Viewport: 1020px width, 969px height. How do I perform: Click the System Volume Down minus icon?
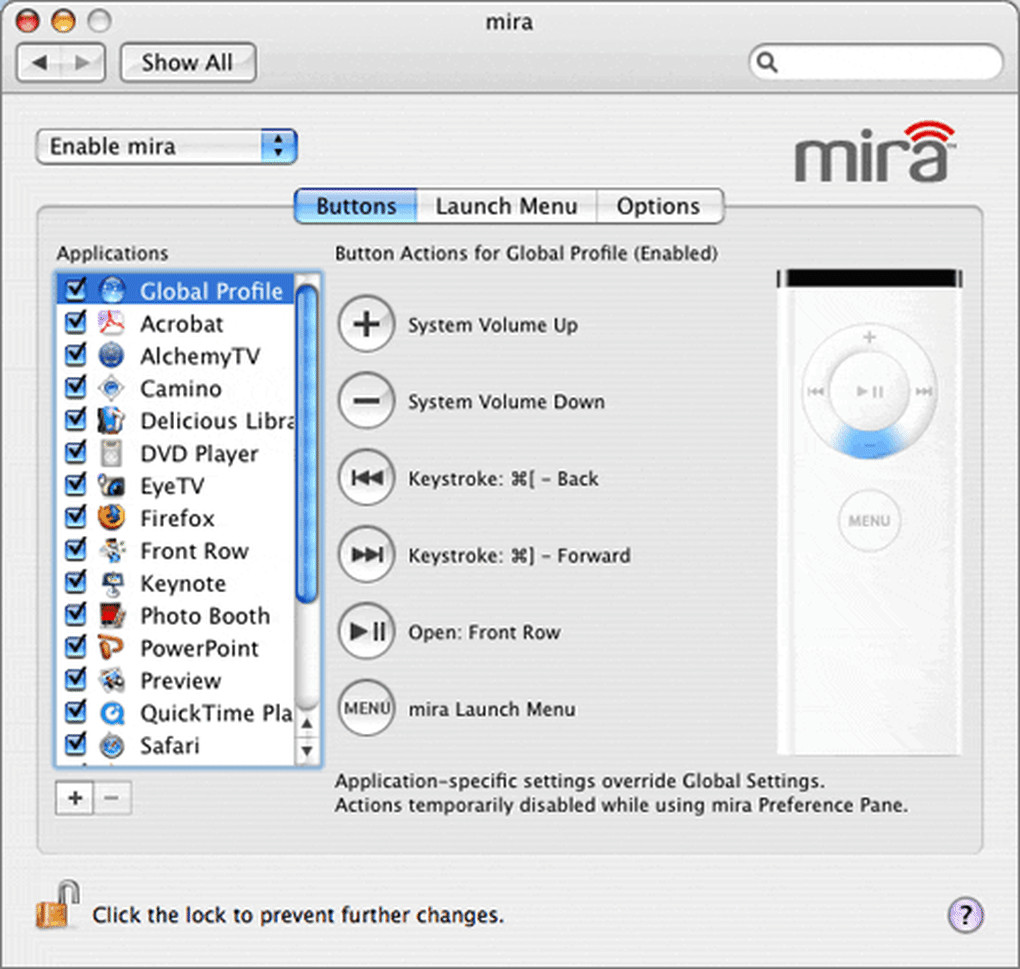[367, 402]
